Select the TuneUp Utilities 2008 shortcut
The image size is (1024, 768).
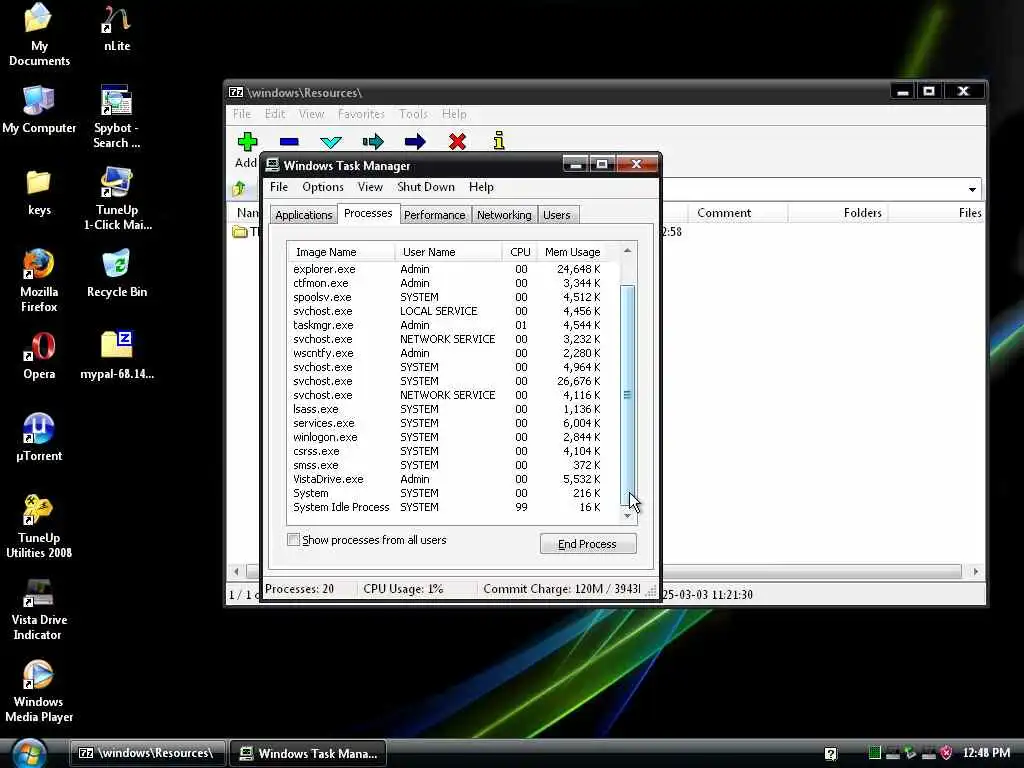pos(39,526)
